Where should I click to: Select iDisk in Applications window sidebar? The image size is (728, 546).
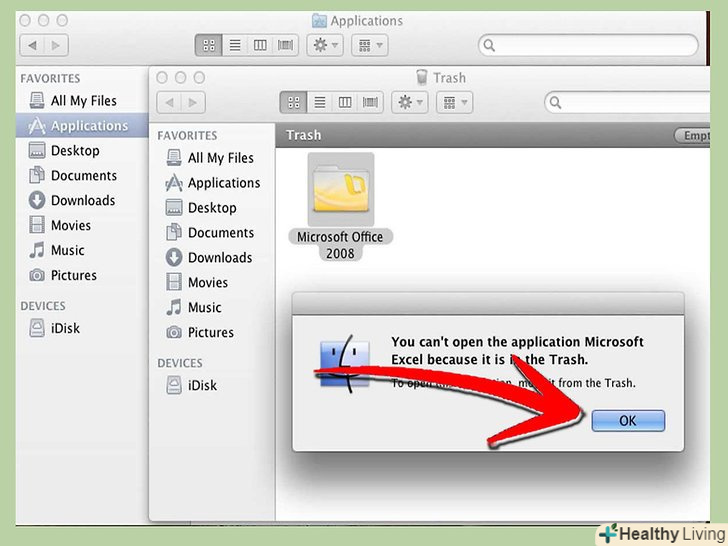pos(54,328)
